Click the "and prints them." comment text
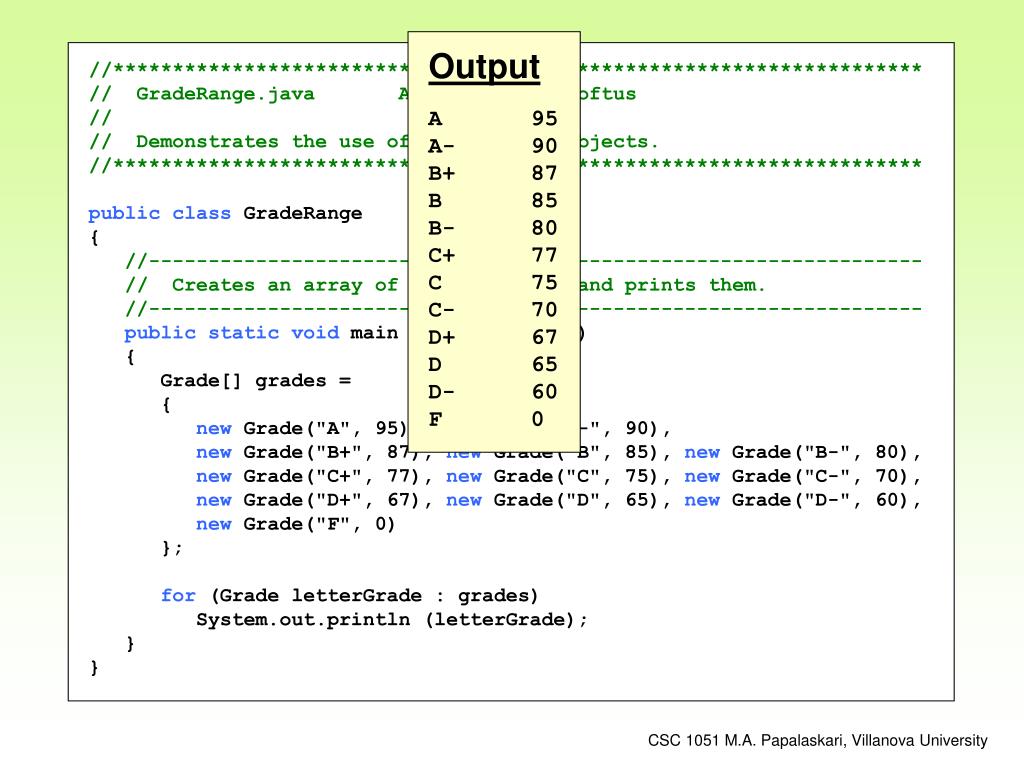1024x768 pixels. point(672,285)
